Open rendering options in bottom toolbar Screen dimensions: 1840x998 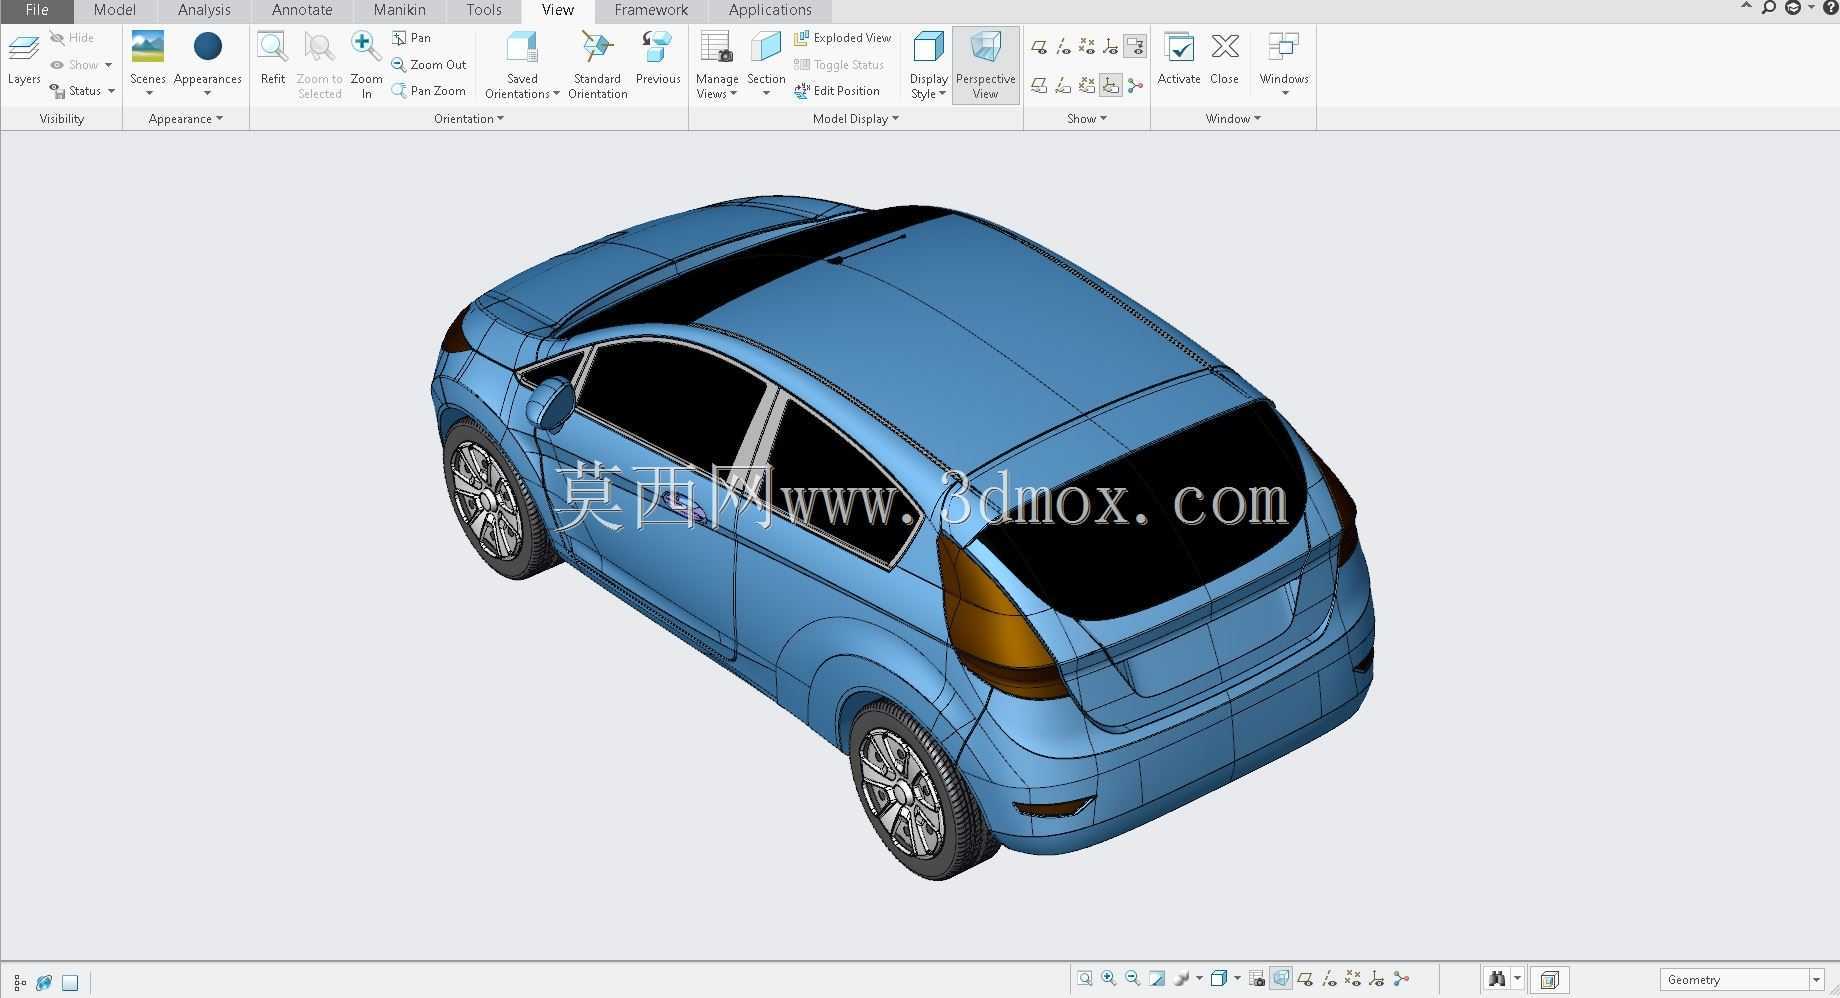tap(1187, 979)
